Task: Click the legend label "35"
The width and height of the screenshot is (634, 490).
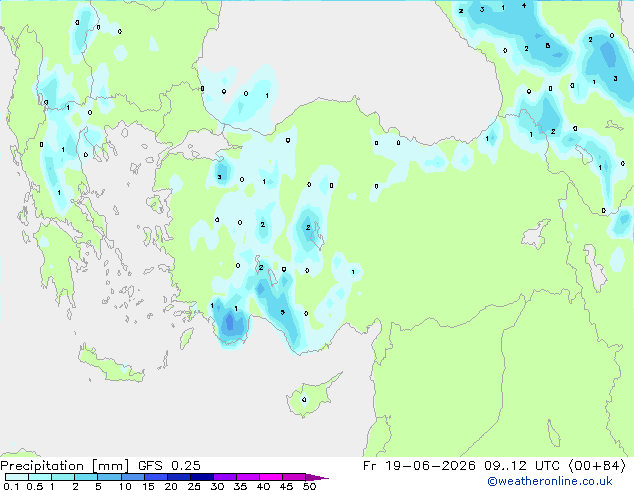Action: (x=241, y=486)
